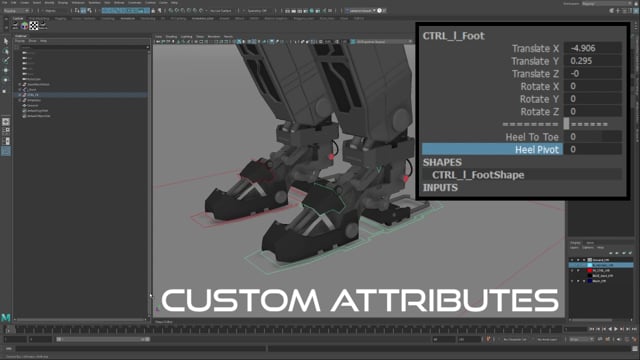
Task: Toggle display type box of Mesh_LYR layer
Action: click(584, 281)
